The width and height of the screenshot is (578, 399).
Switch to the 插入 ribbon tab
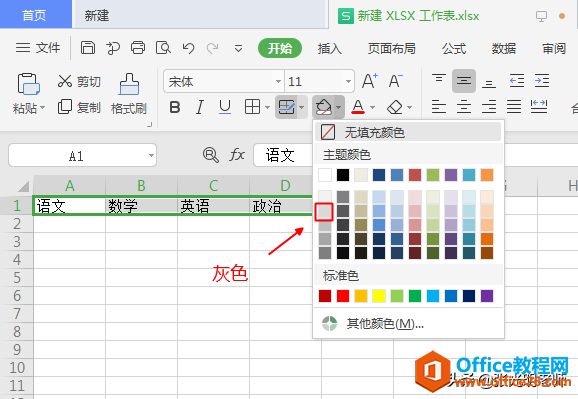(330, 48)
